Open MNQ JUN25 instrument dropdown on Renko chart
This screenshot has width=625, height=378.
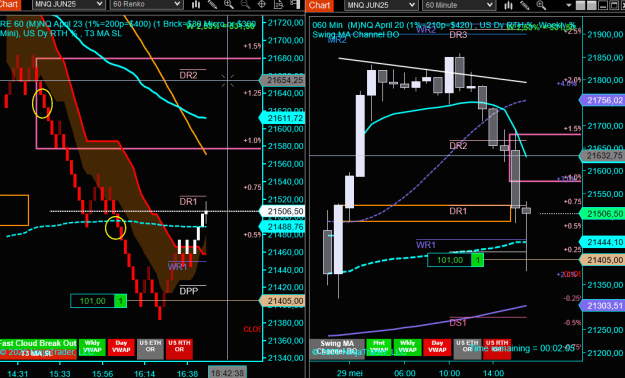click(68, 4)
